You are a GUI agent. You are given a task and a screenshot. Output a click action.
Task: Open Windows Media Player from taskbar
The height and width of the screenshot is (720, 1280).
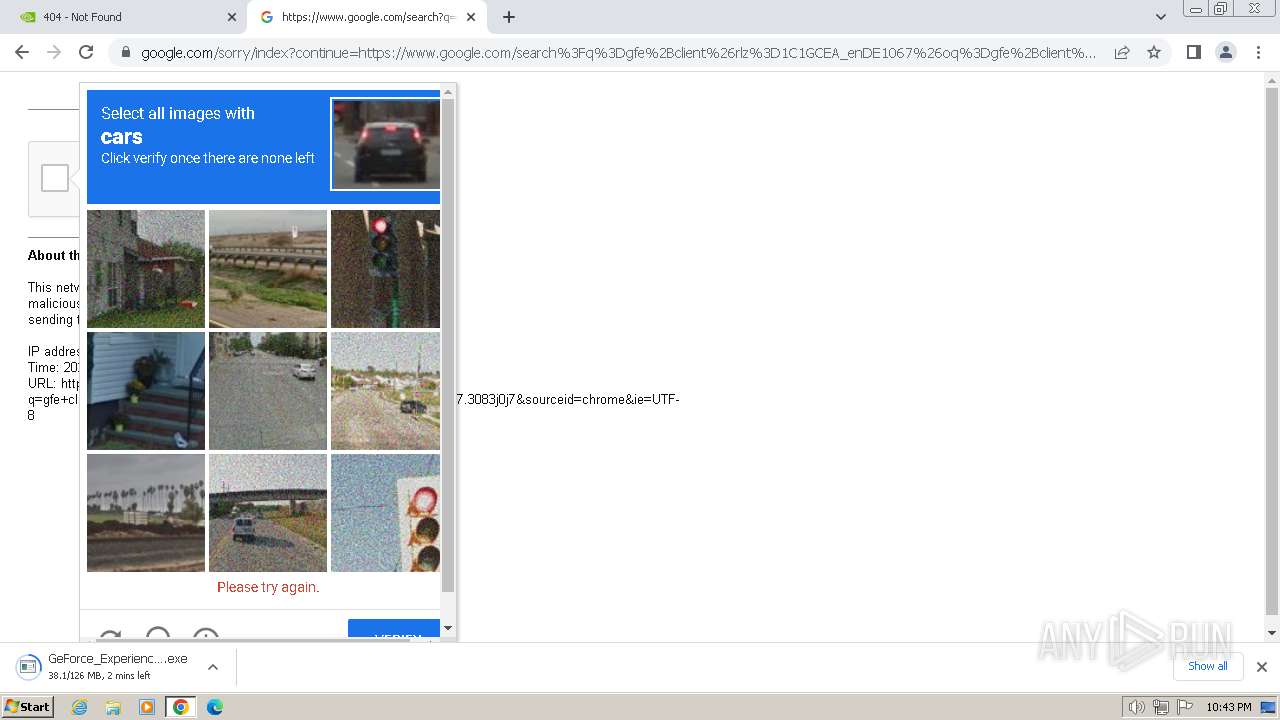coord(147,707)
